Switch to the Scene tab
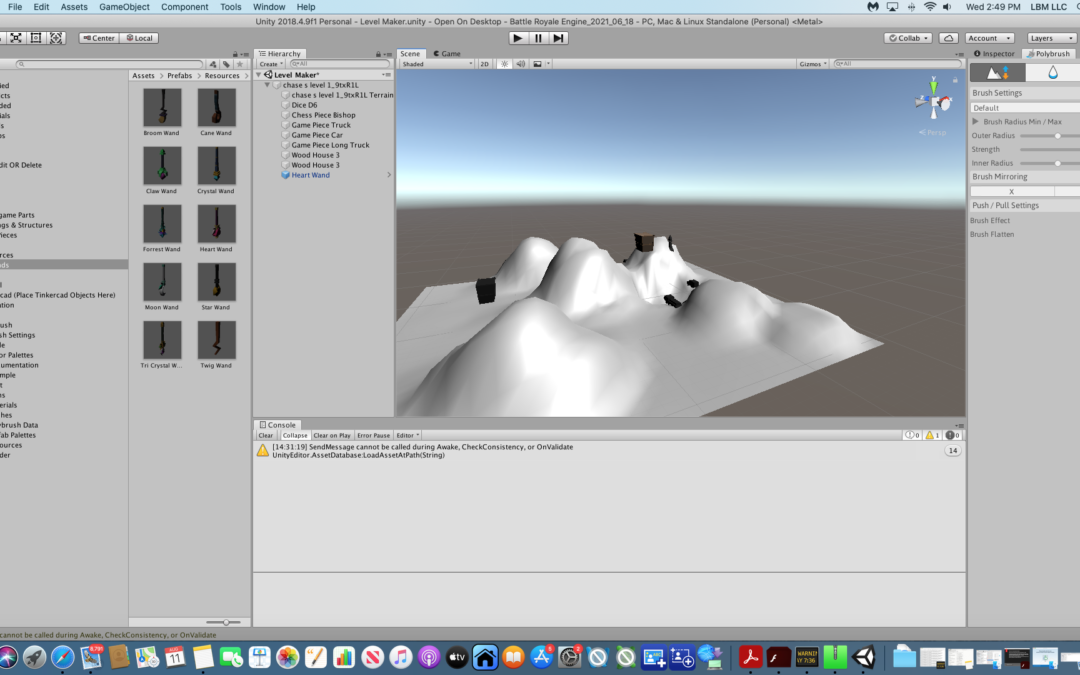The height and width of the screenshot is (675, 1080). pyautogui.click(x=410, y=54)
